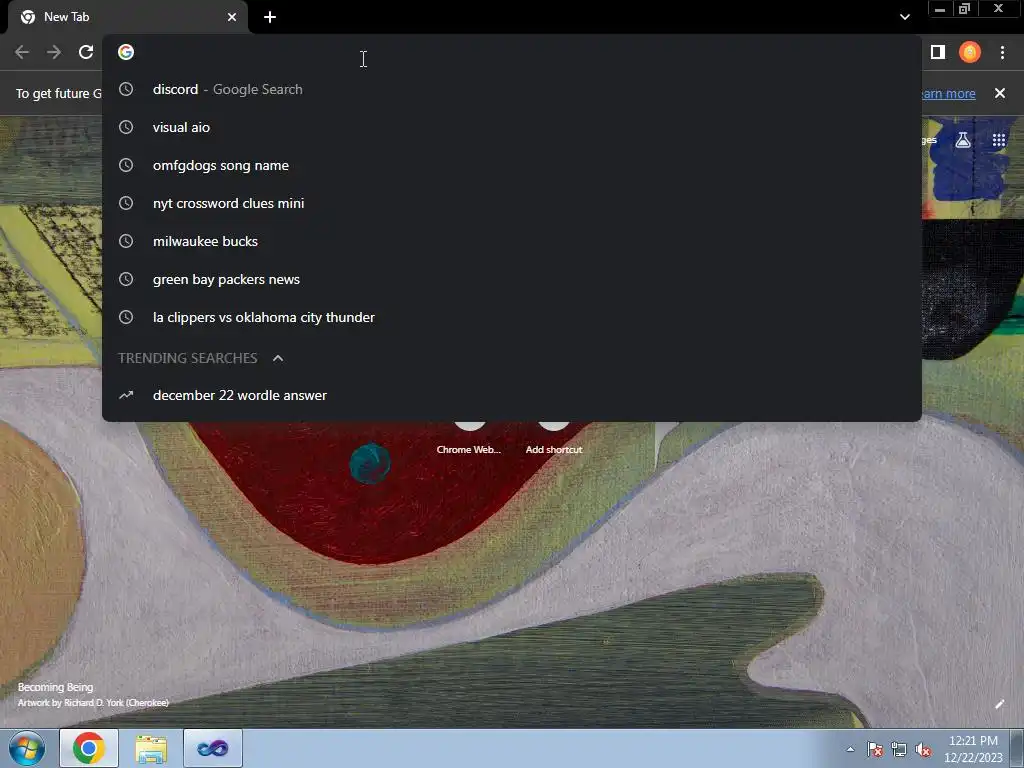Close the New Tab tab
The width and height of the screenshot is (1024, 768).
232,17
